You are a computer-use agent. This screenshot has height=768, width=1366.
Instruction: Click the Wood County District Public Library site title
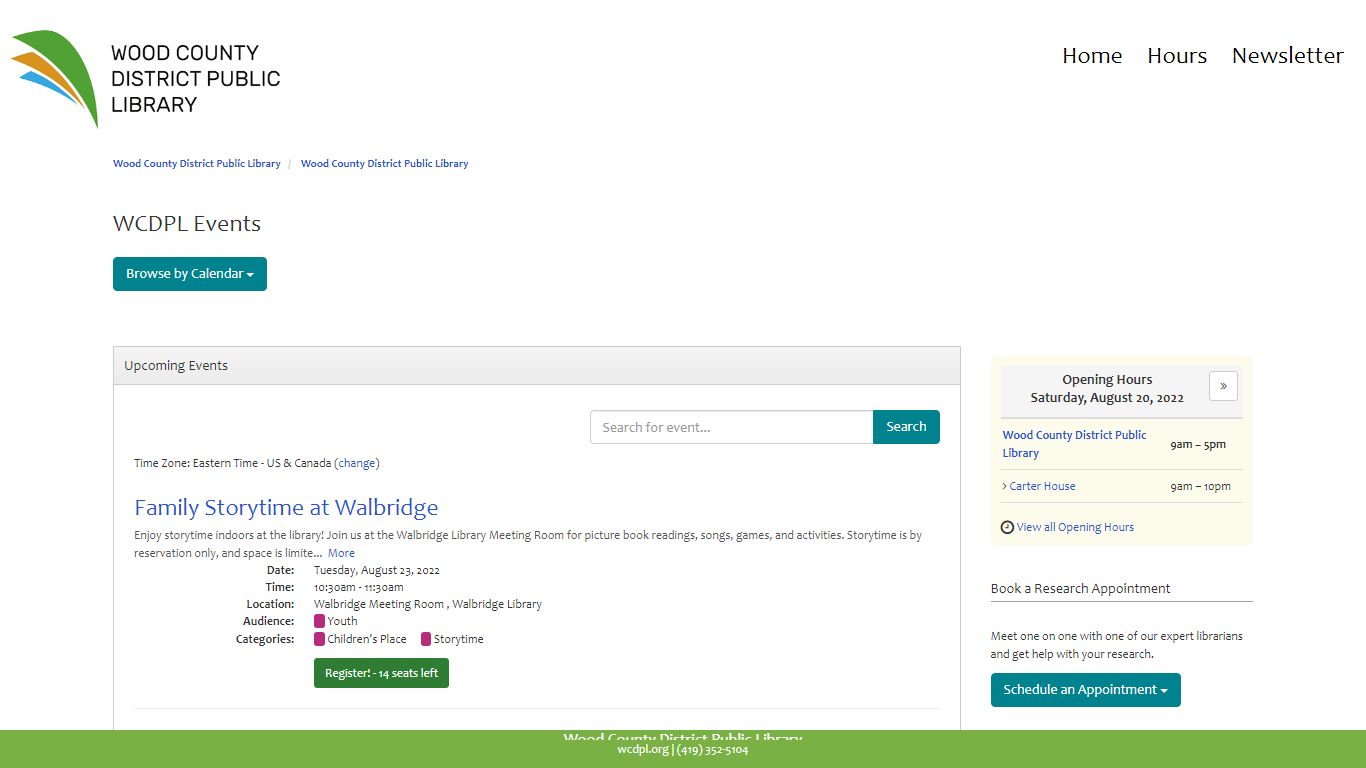196,78
